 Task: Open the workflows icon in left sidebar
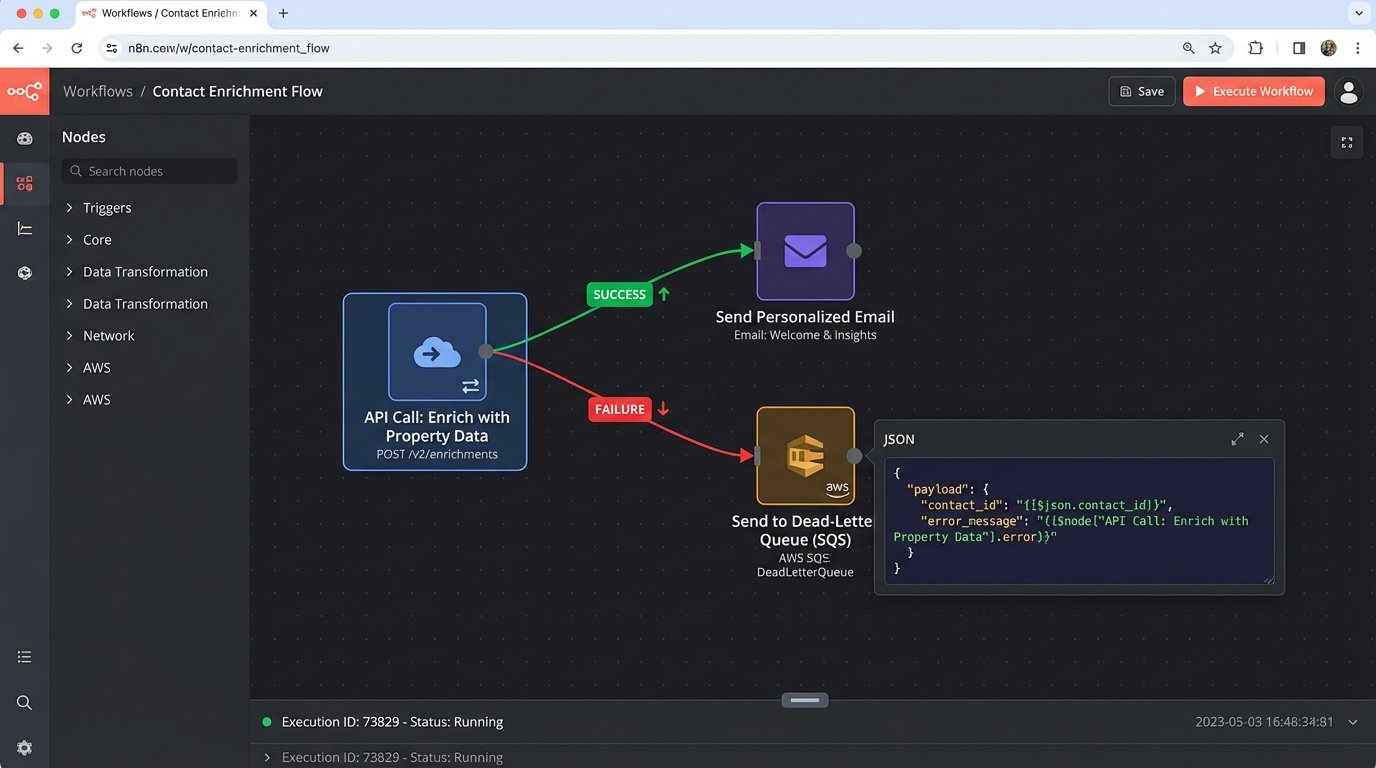[24, 184]
